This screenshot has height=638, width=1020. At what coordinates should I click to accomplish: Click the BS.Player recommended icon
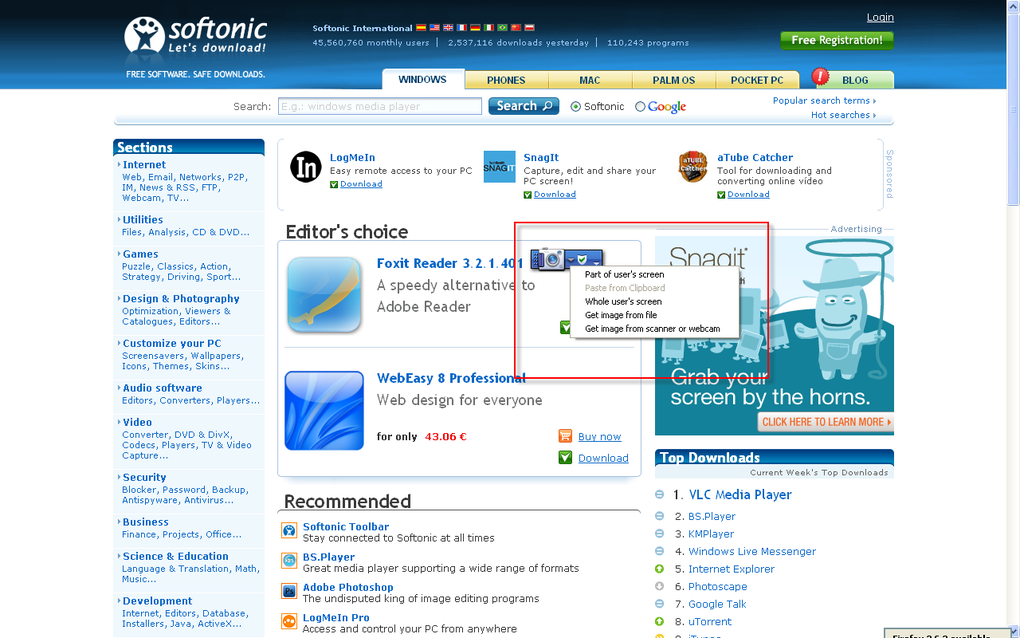289,561
